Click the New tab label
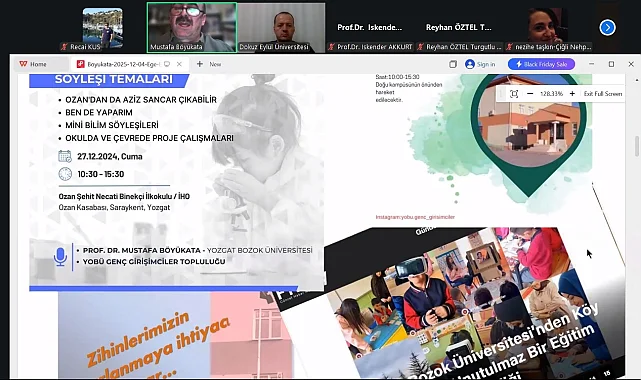 tap(215, 64)
